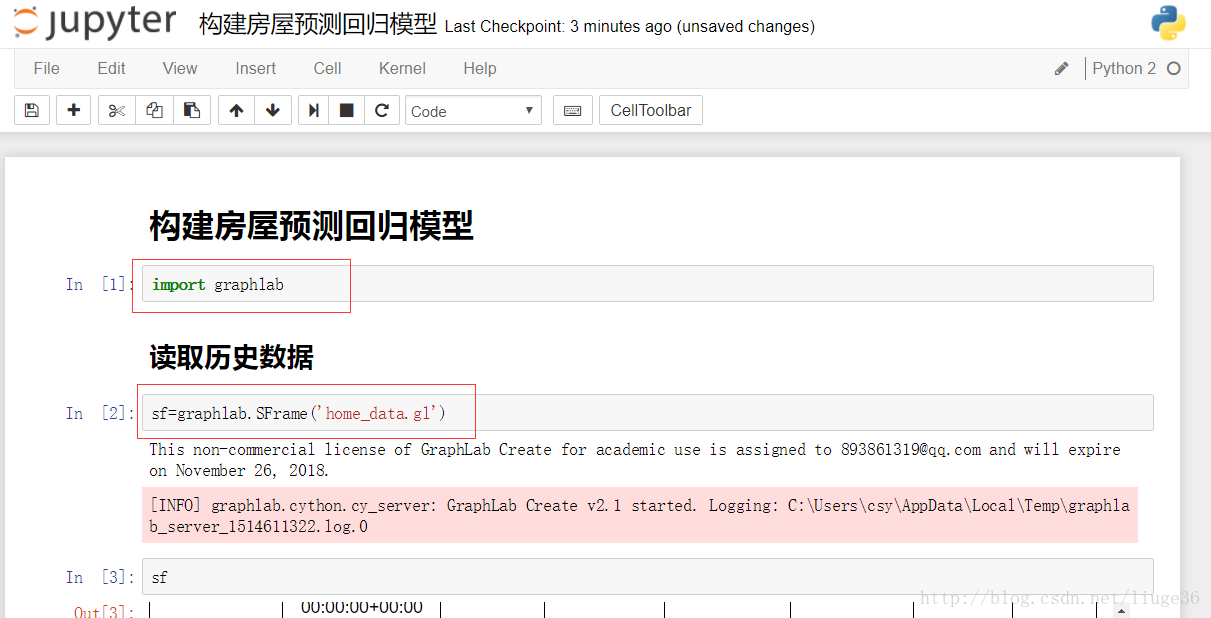1211x618 pixels.
Task: Click the non-commercial license output text
Action: click(635, 460)
